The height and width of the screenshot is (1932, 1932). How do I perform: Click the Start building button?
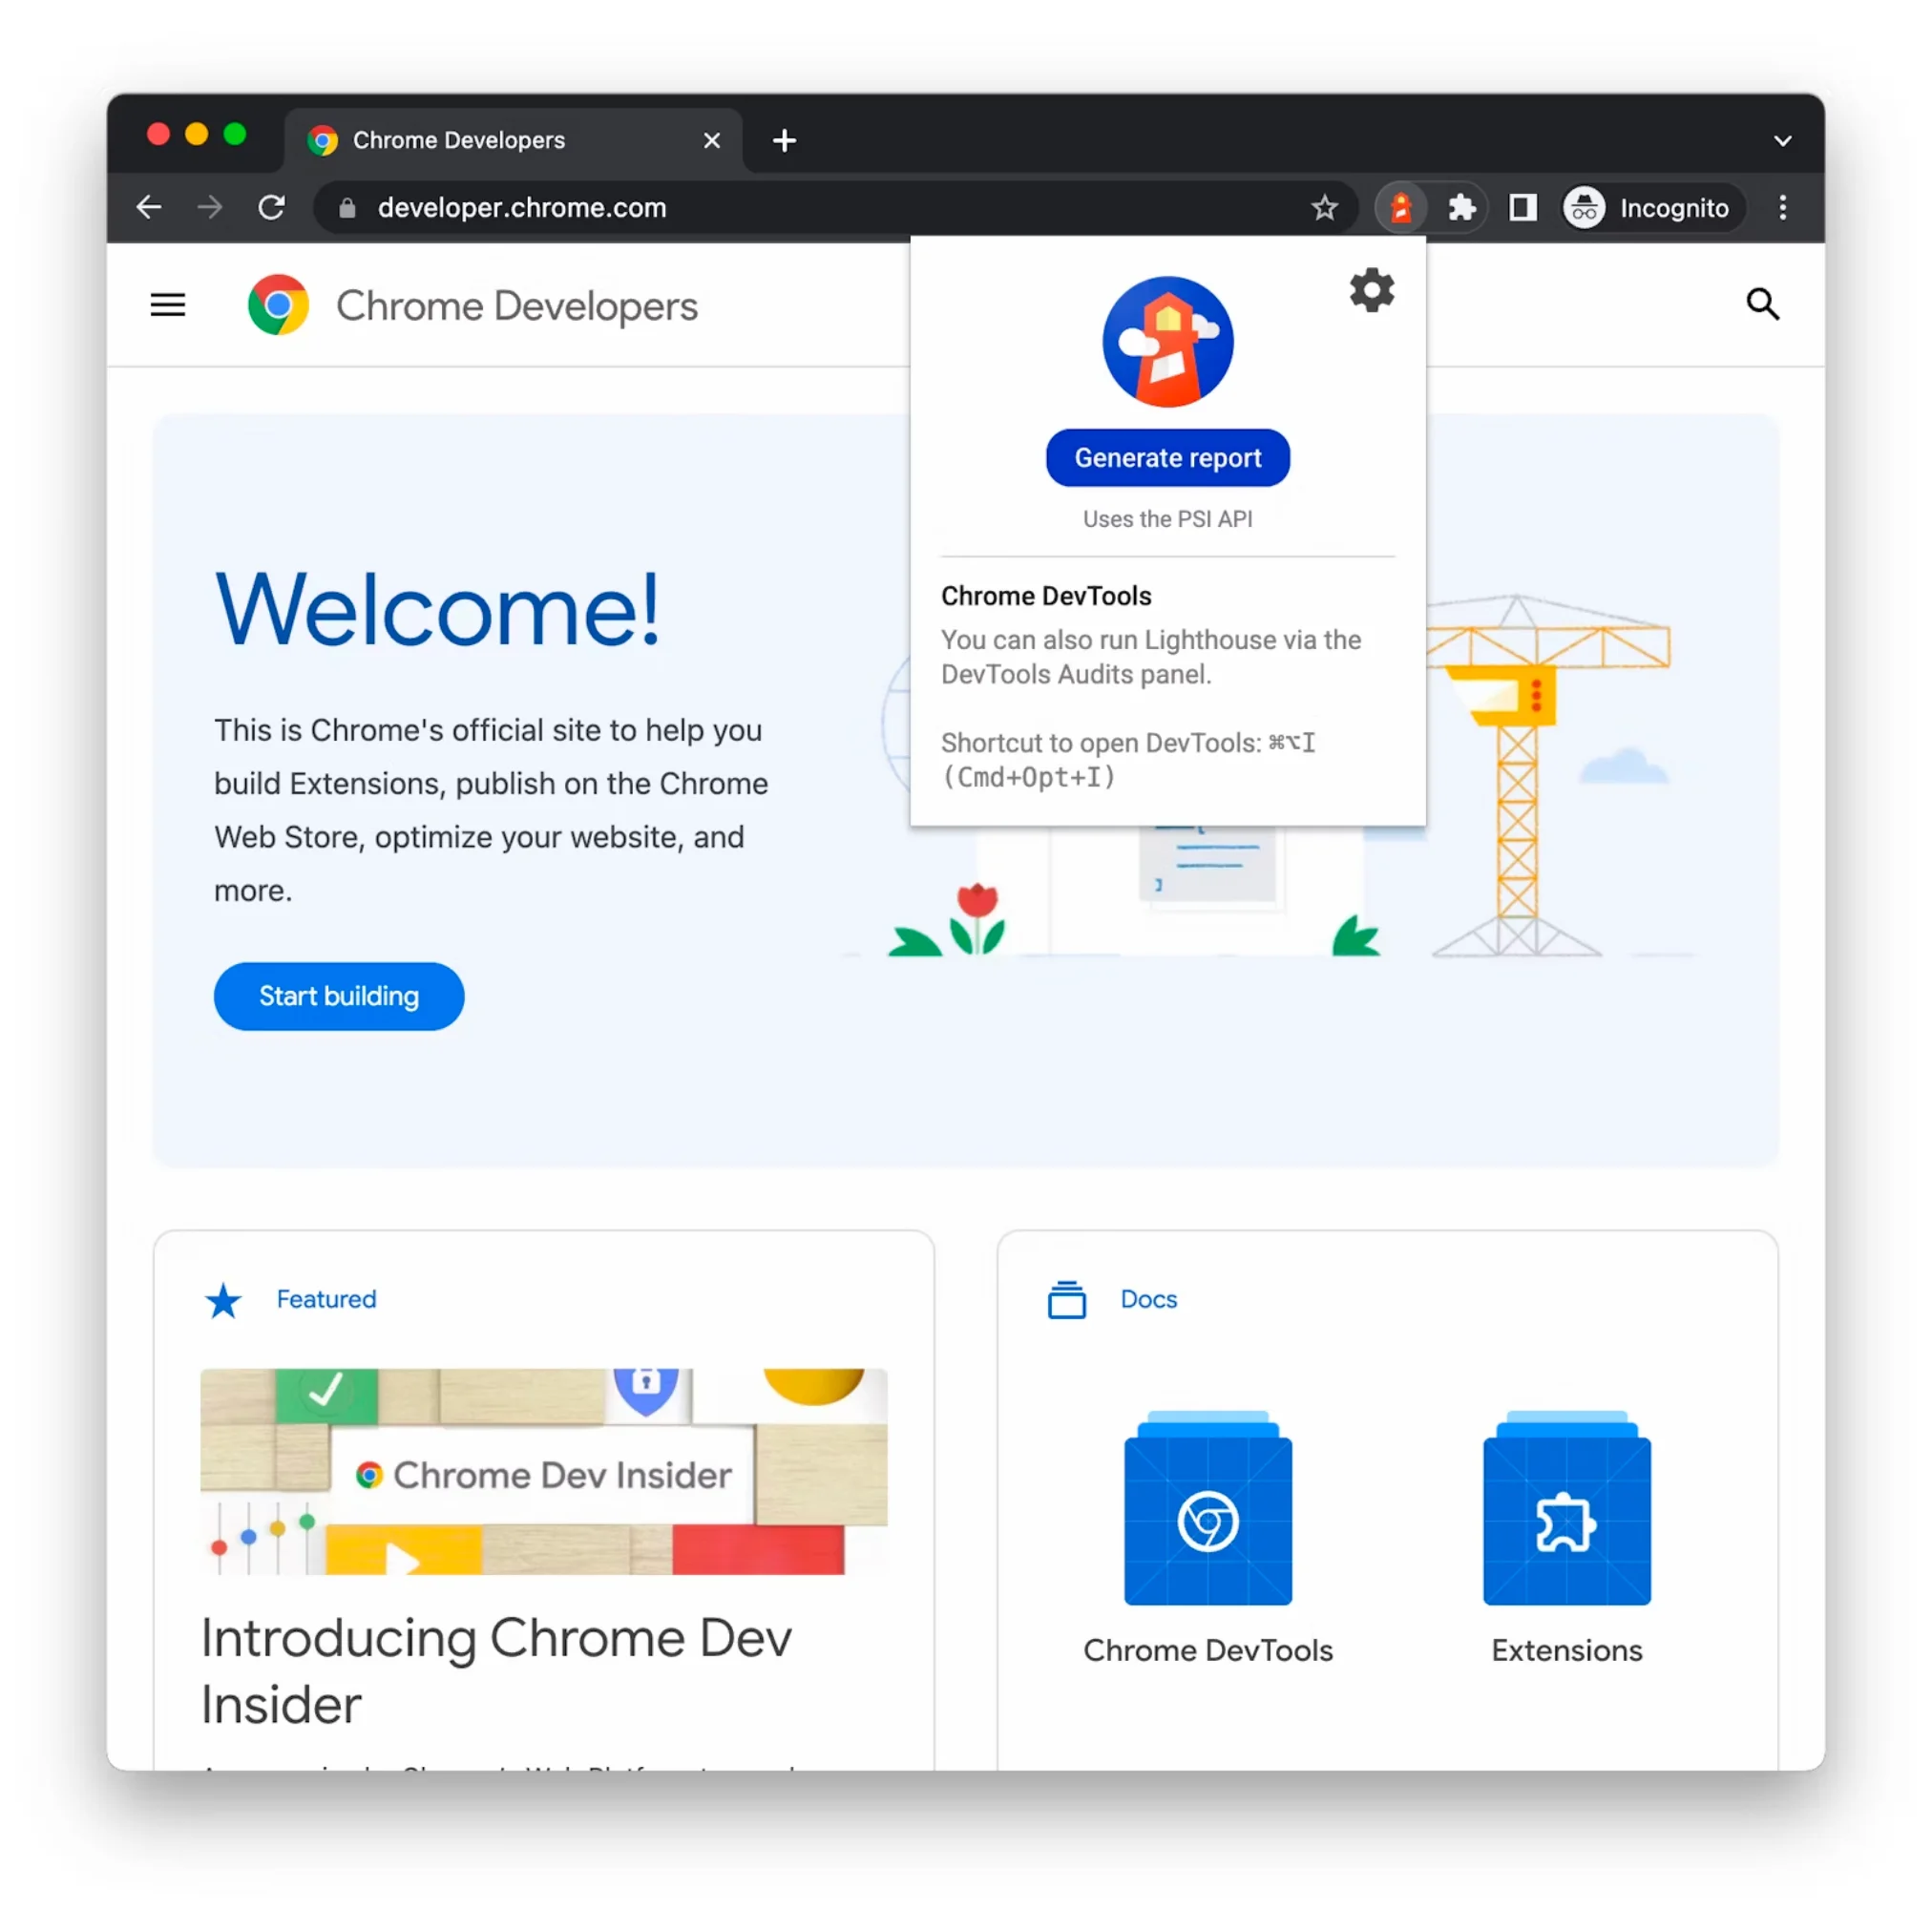tap(339, 996)
